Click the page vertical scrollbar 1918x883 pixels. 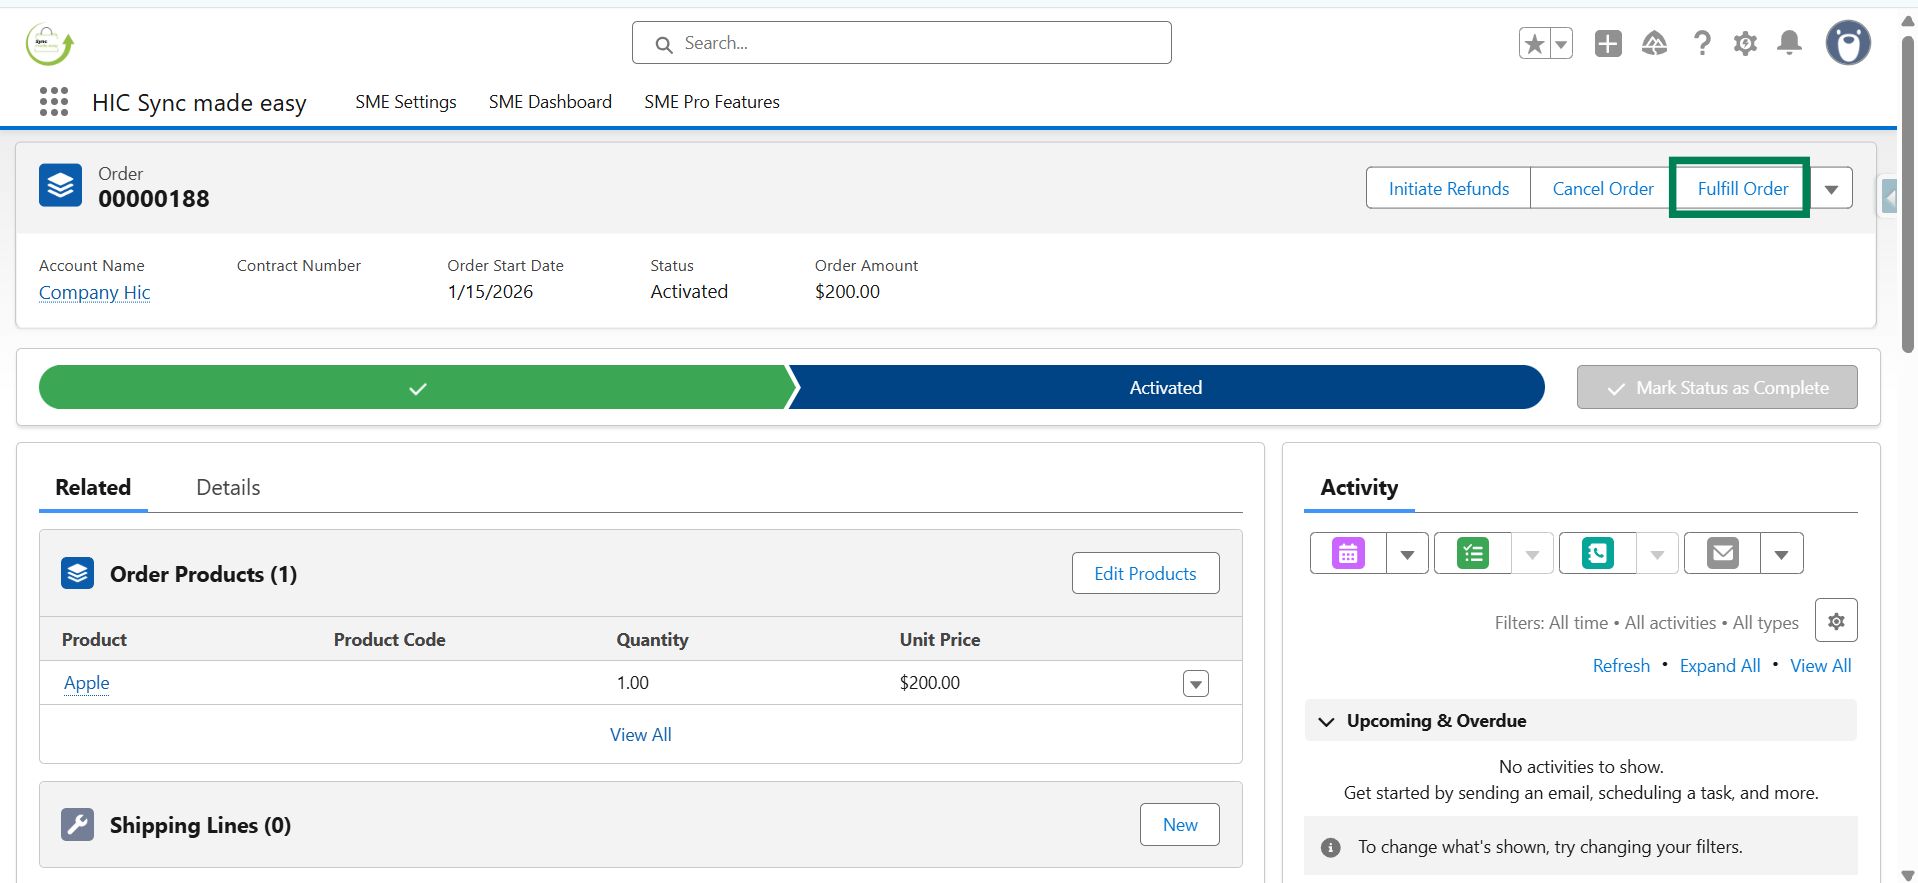(1908, 195)
